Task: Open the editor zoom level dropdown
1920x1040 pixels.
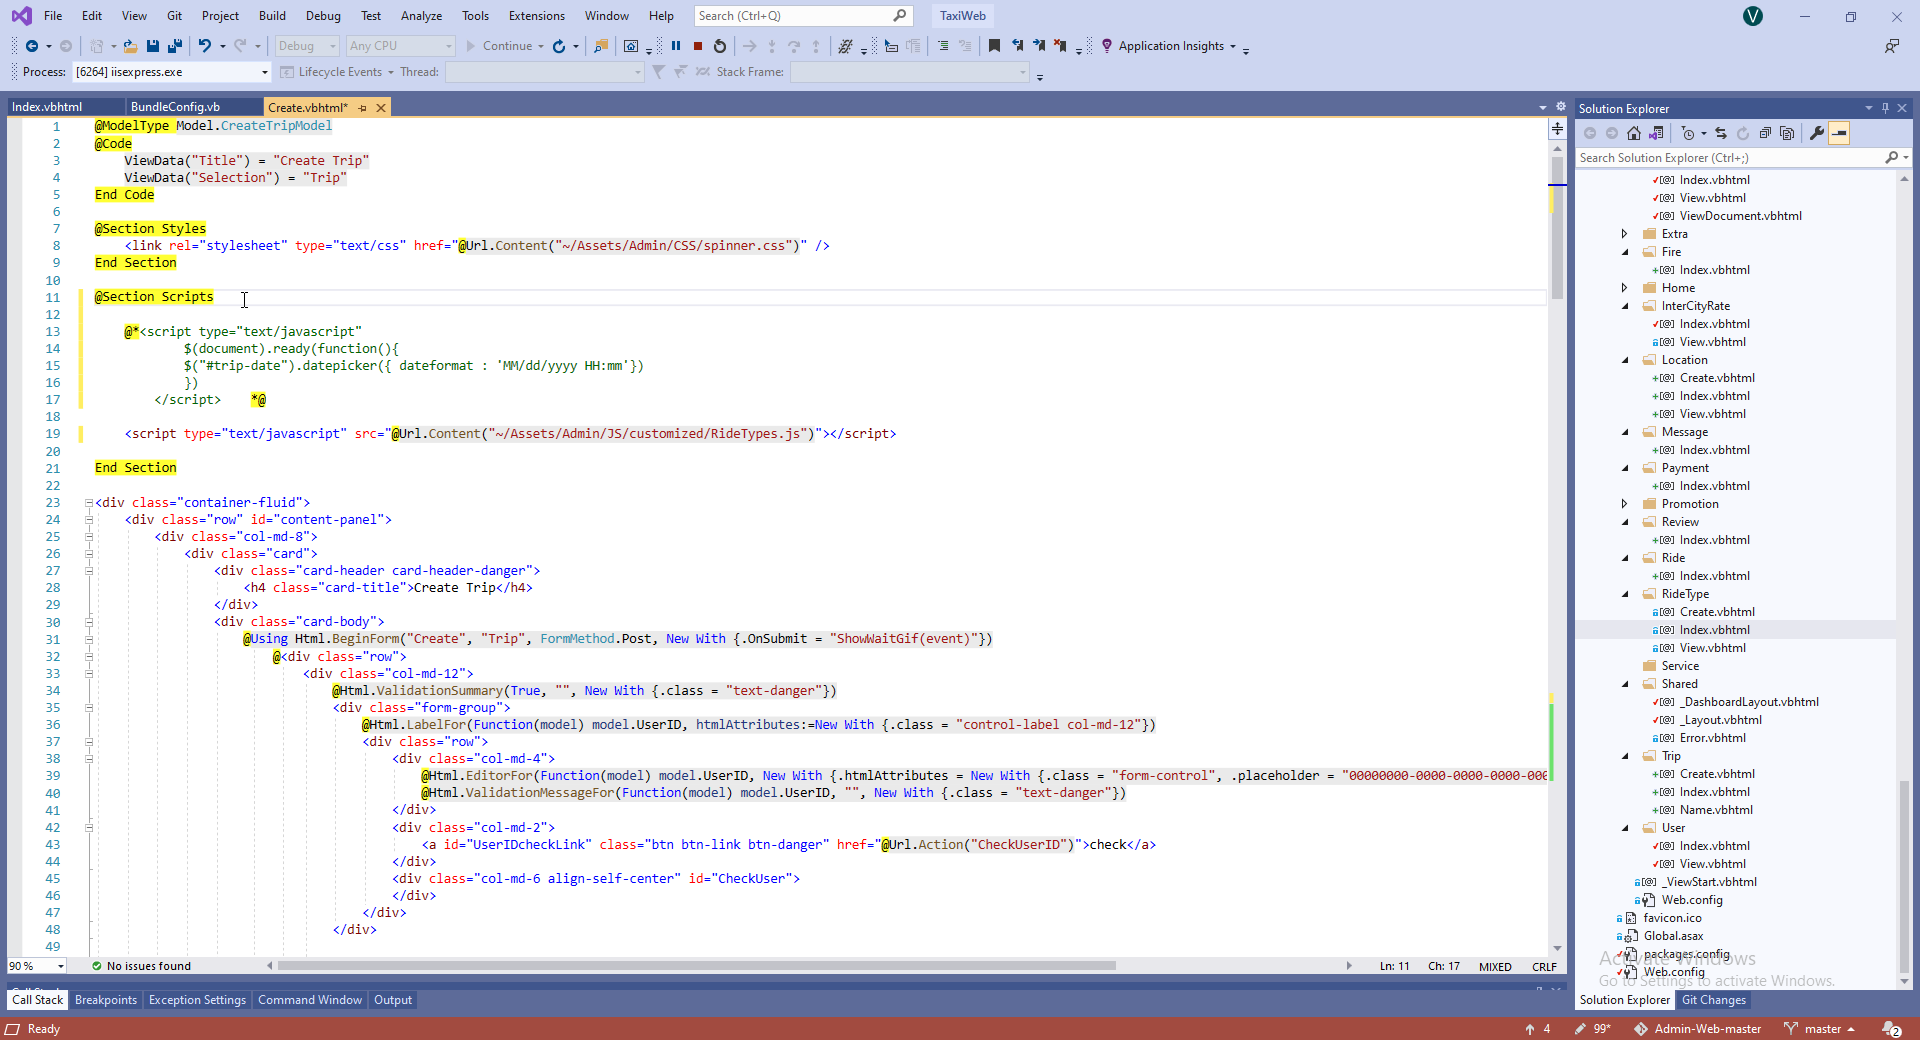Action: click(x=61, y=966)
